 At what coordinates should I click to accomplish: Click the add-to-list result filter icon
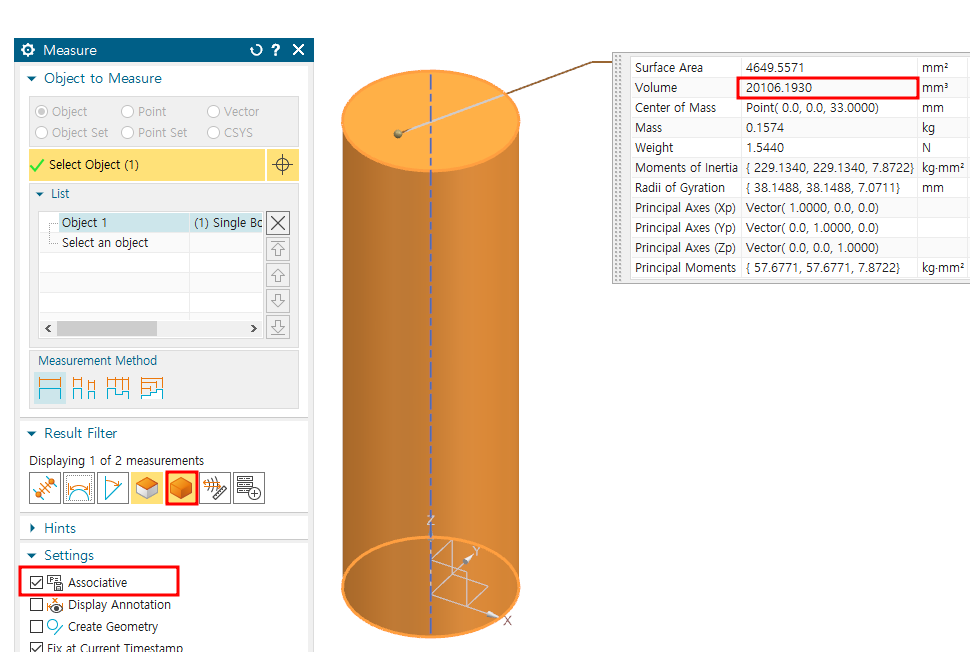click(x=249, y=488)
